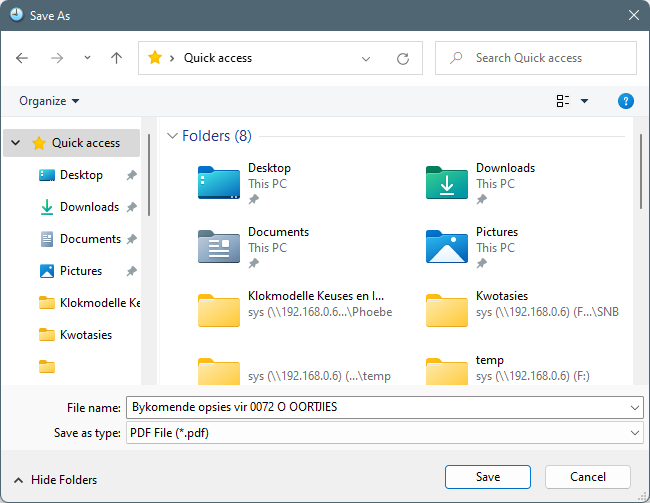650x503 pixels.
Task: Refresh the Quick access view
Action: point(403,58)
